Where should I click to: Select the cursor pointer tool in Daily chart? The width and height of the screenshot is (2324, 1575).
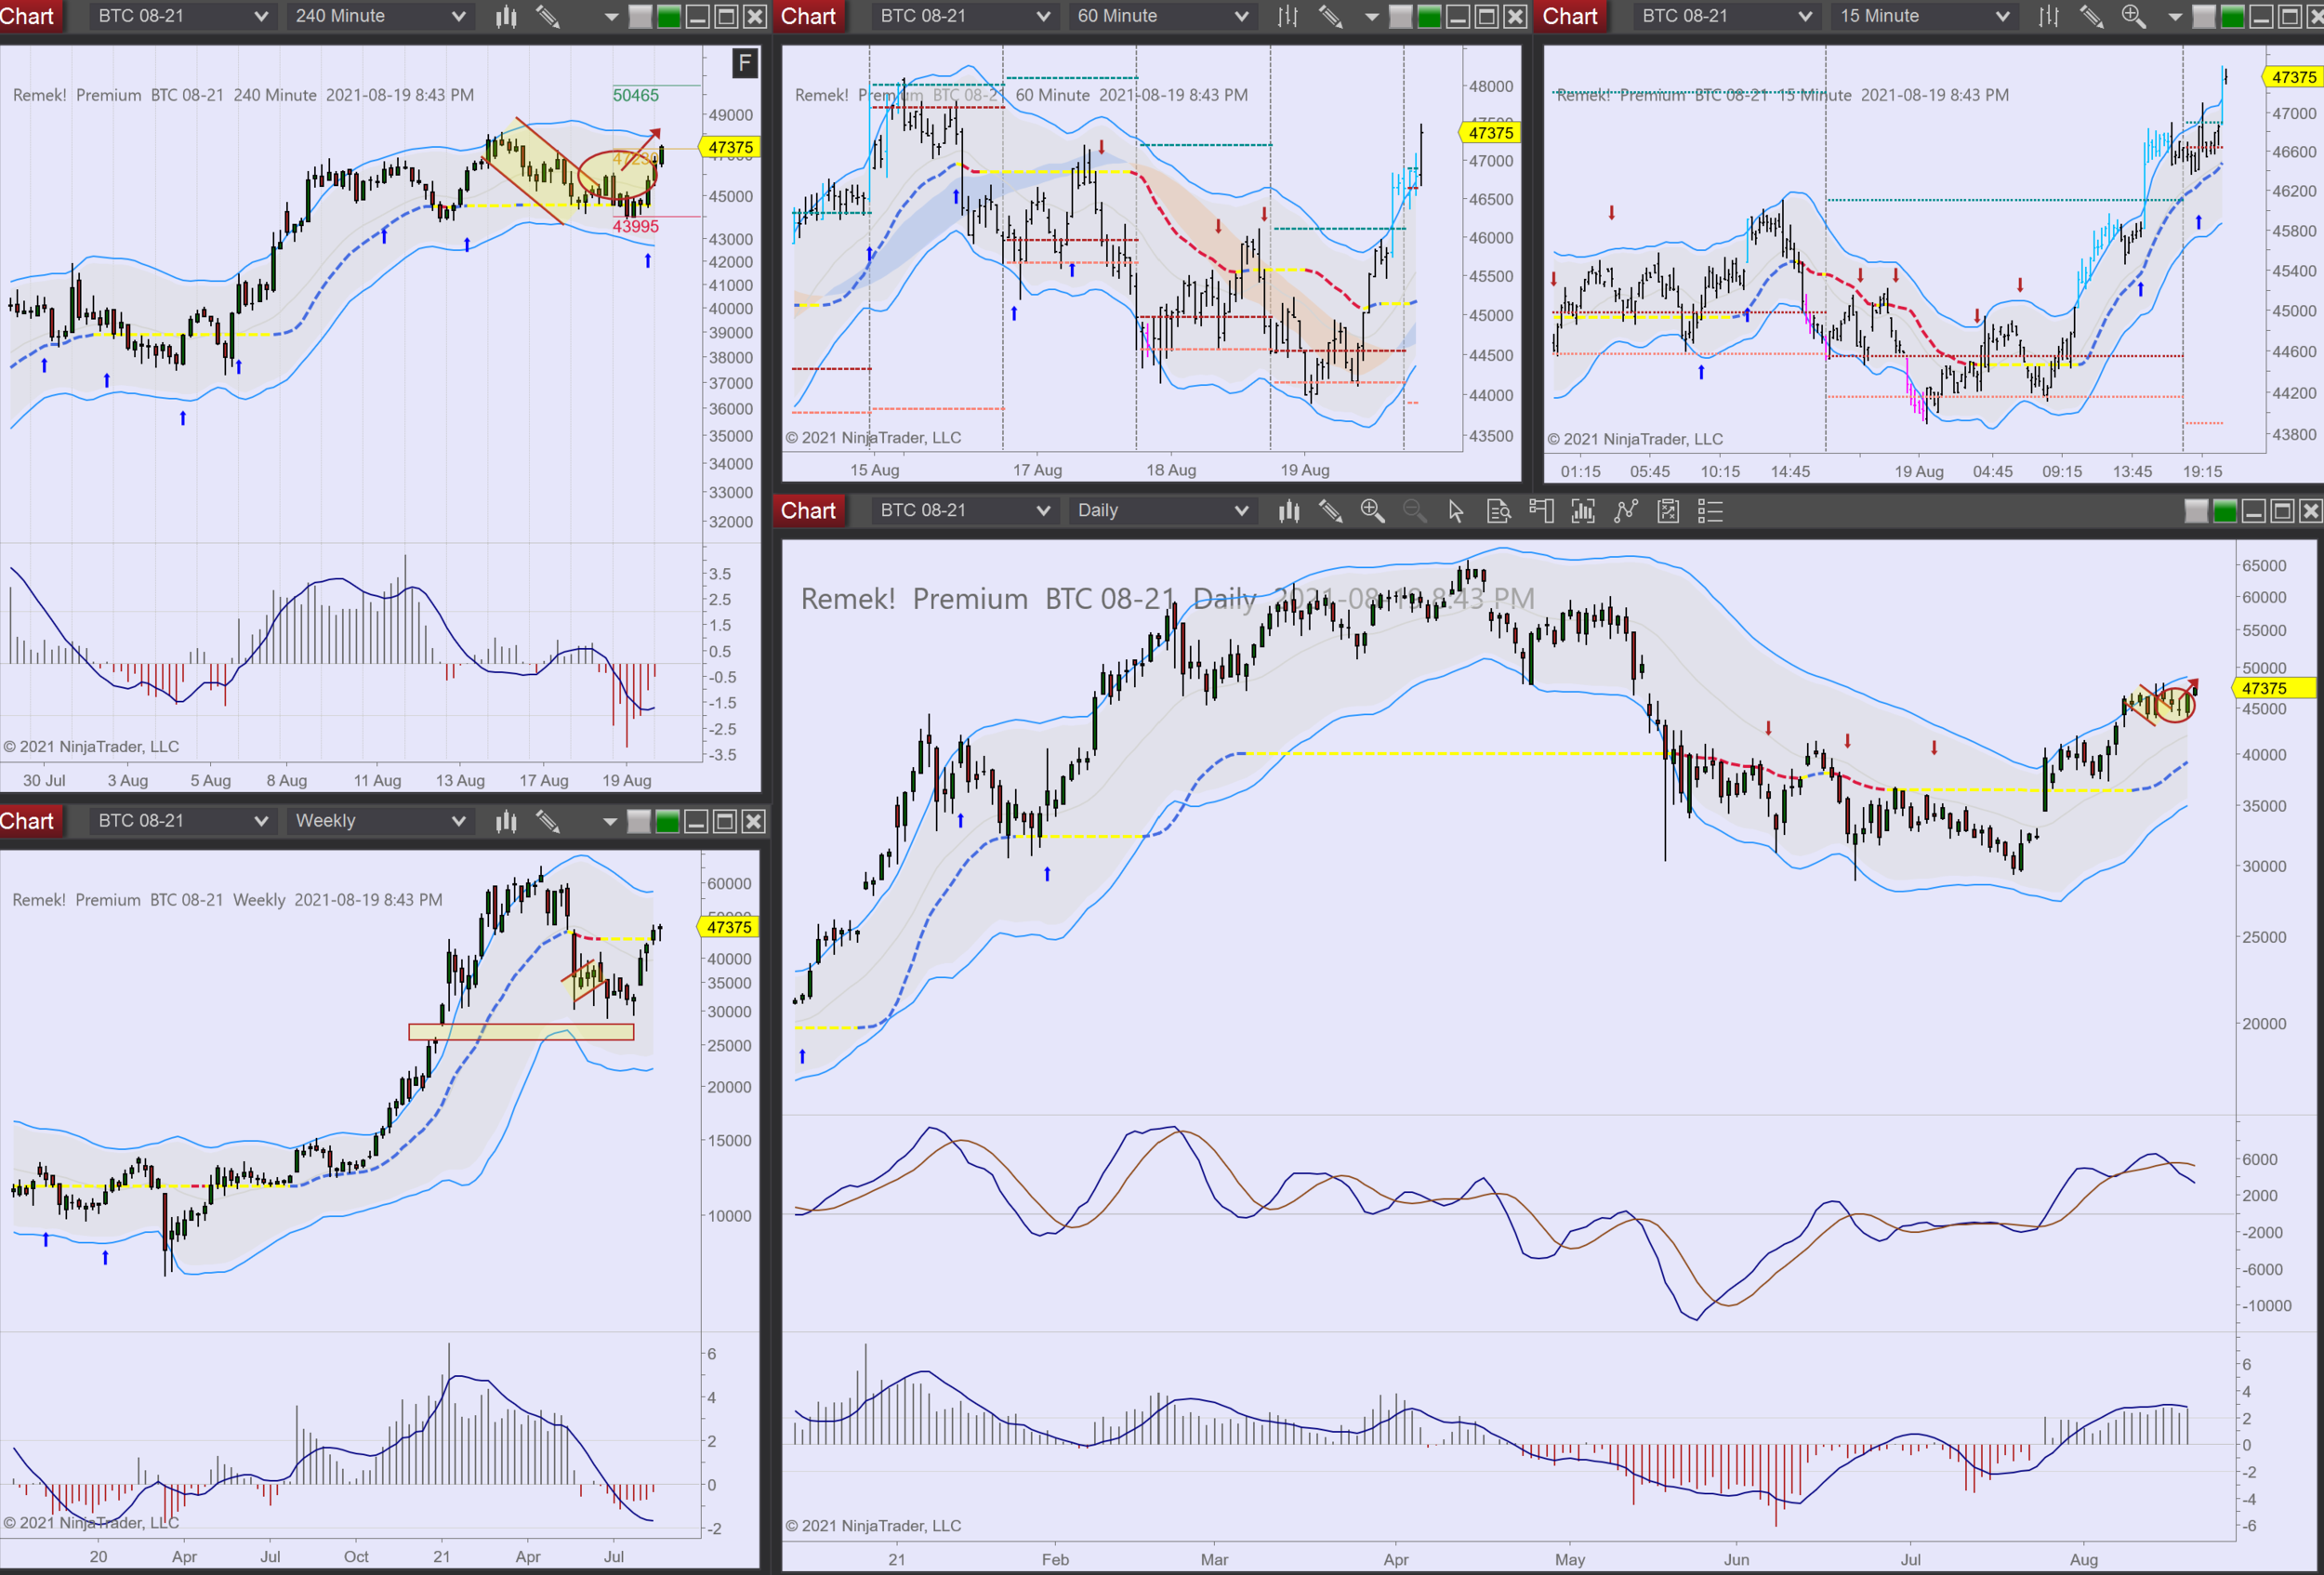point(1456,511)
